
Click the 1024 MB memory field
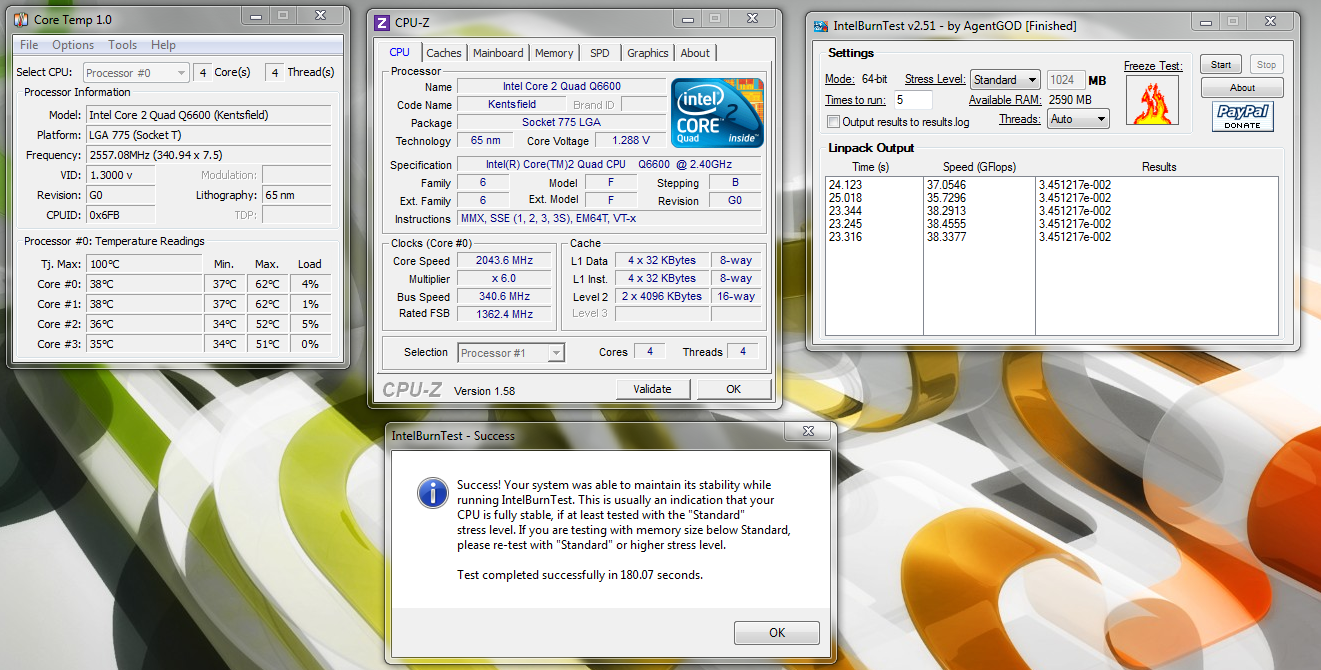point(1065,80)
